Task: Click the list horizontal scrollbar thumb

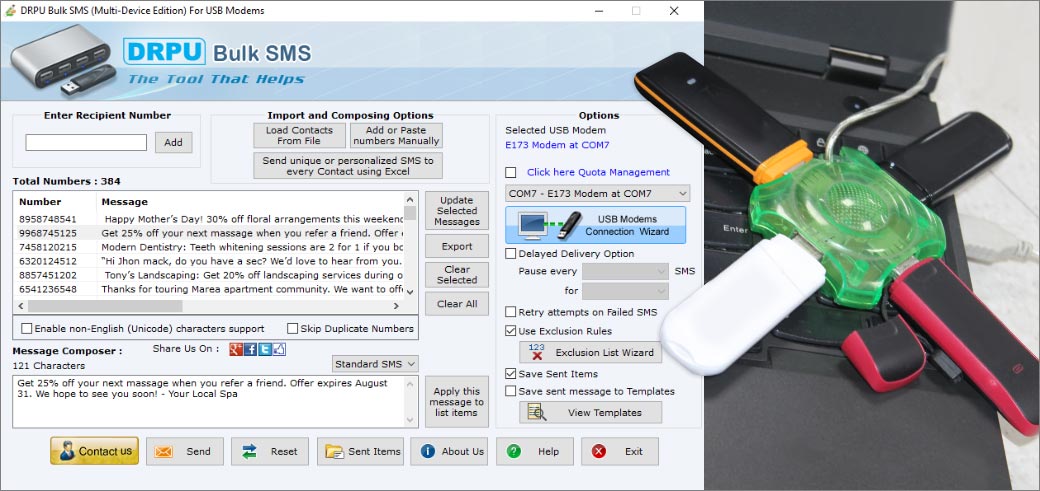Action: 105,306
